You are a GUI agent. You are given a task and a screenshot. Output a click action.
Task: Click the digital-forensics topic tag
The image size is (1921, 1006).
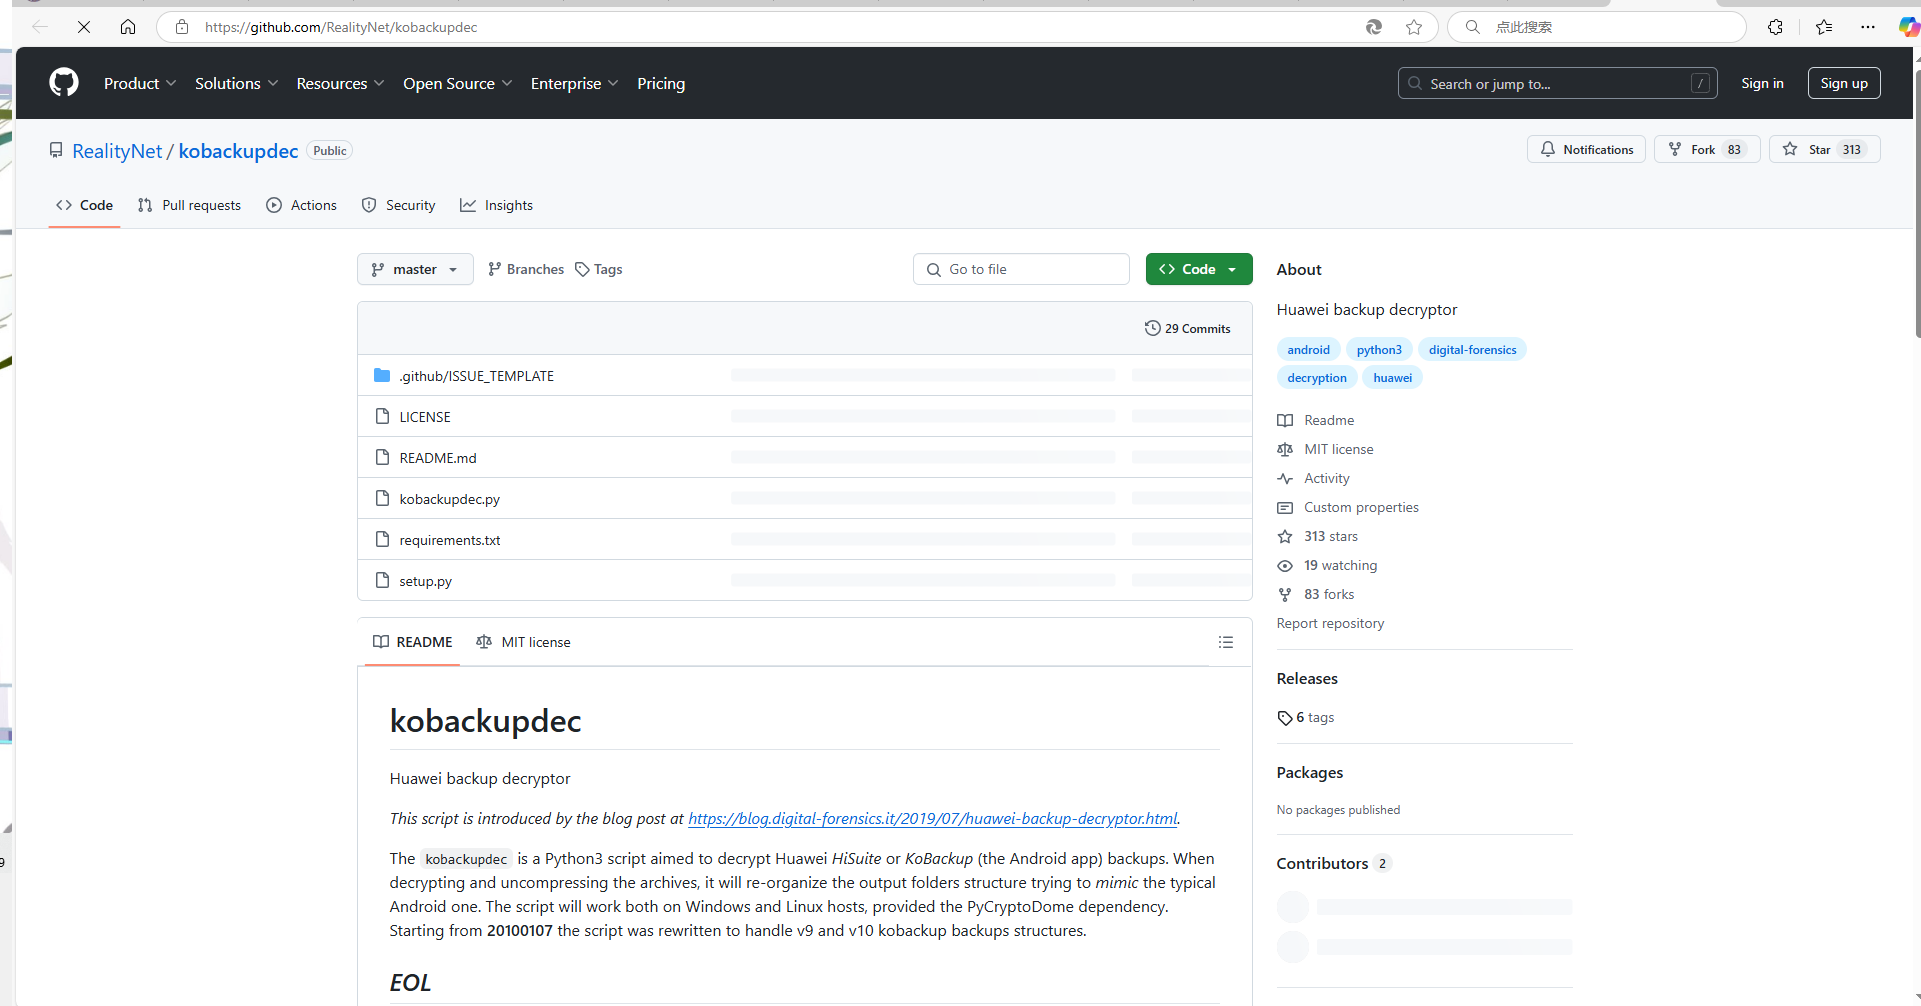tap(1472, 349)
